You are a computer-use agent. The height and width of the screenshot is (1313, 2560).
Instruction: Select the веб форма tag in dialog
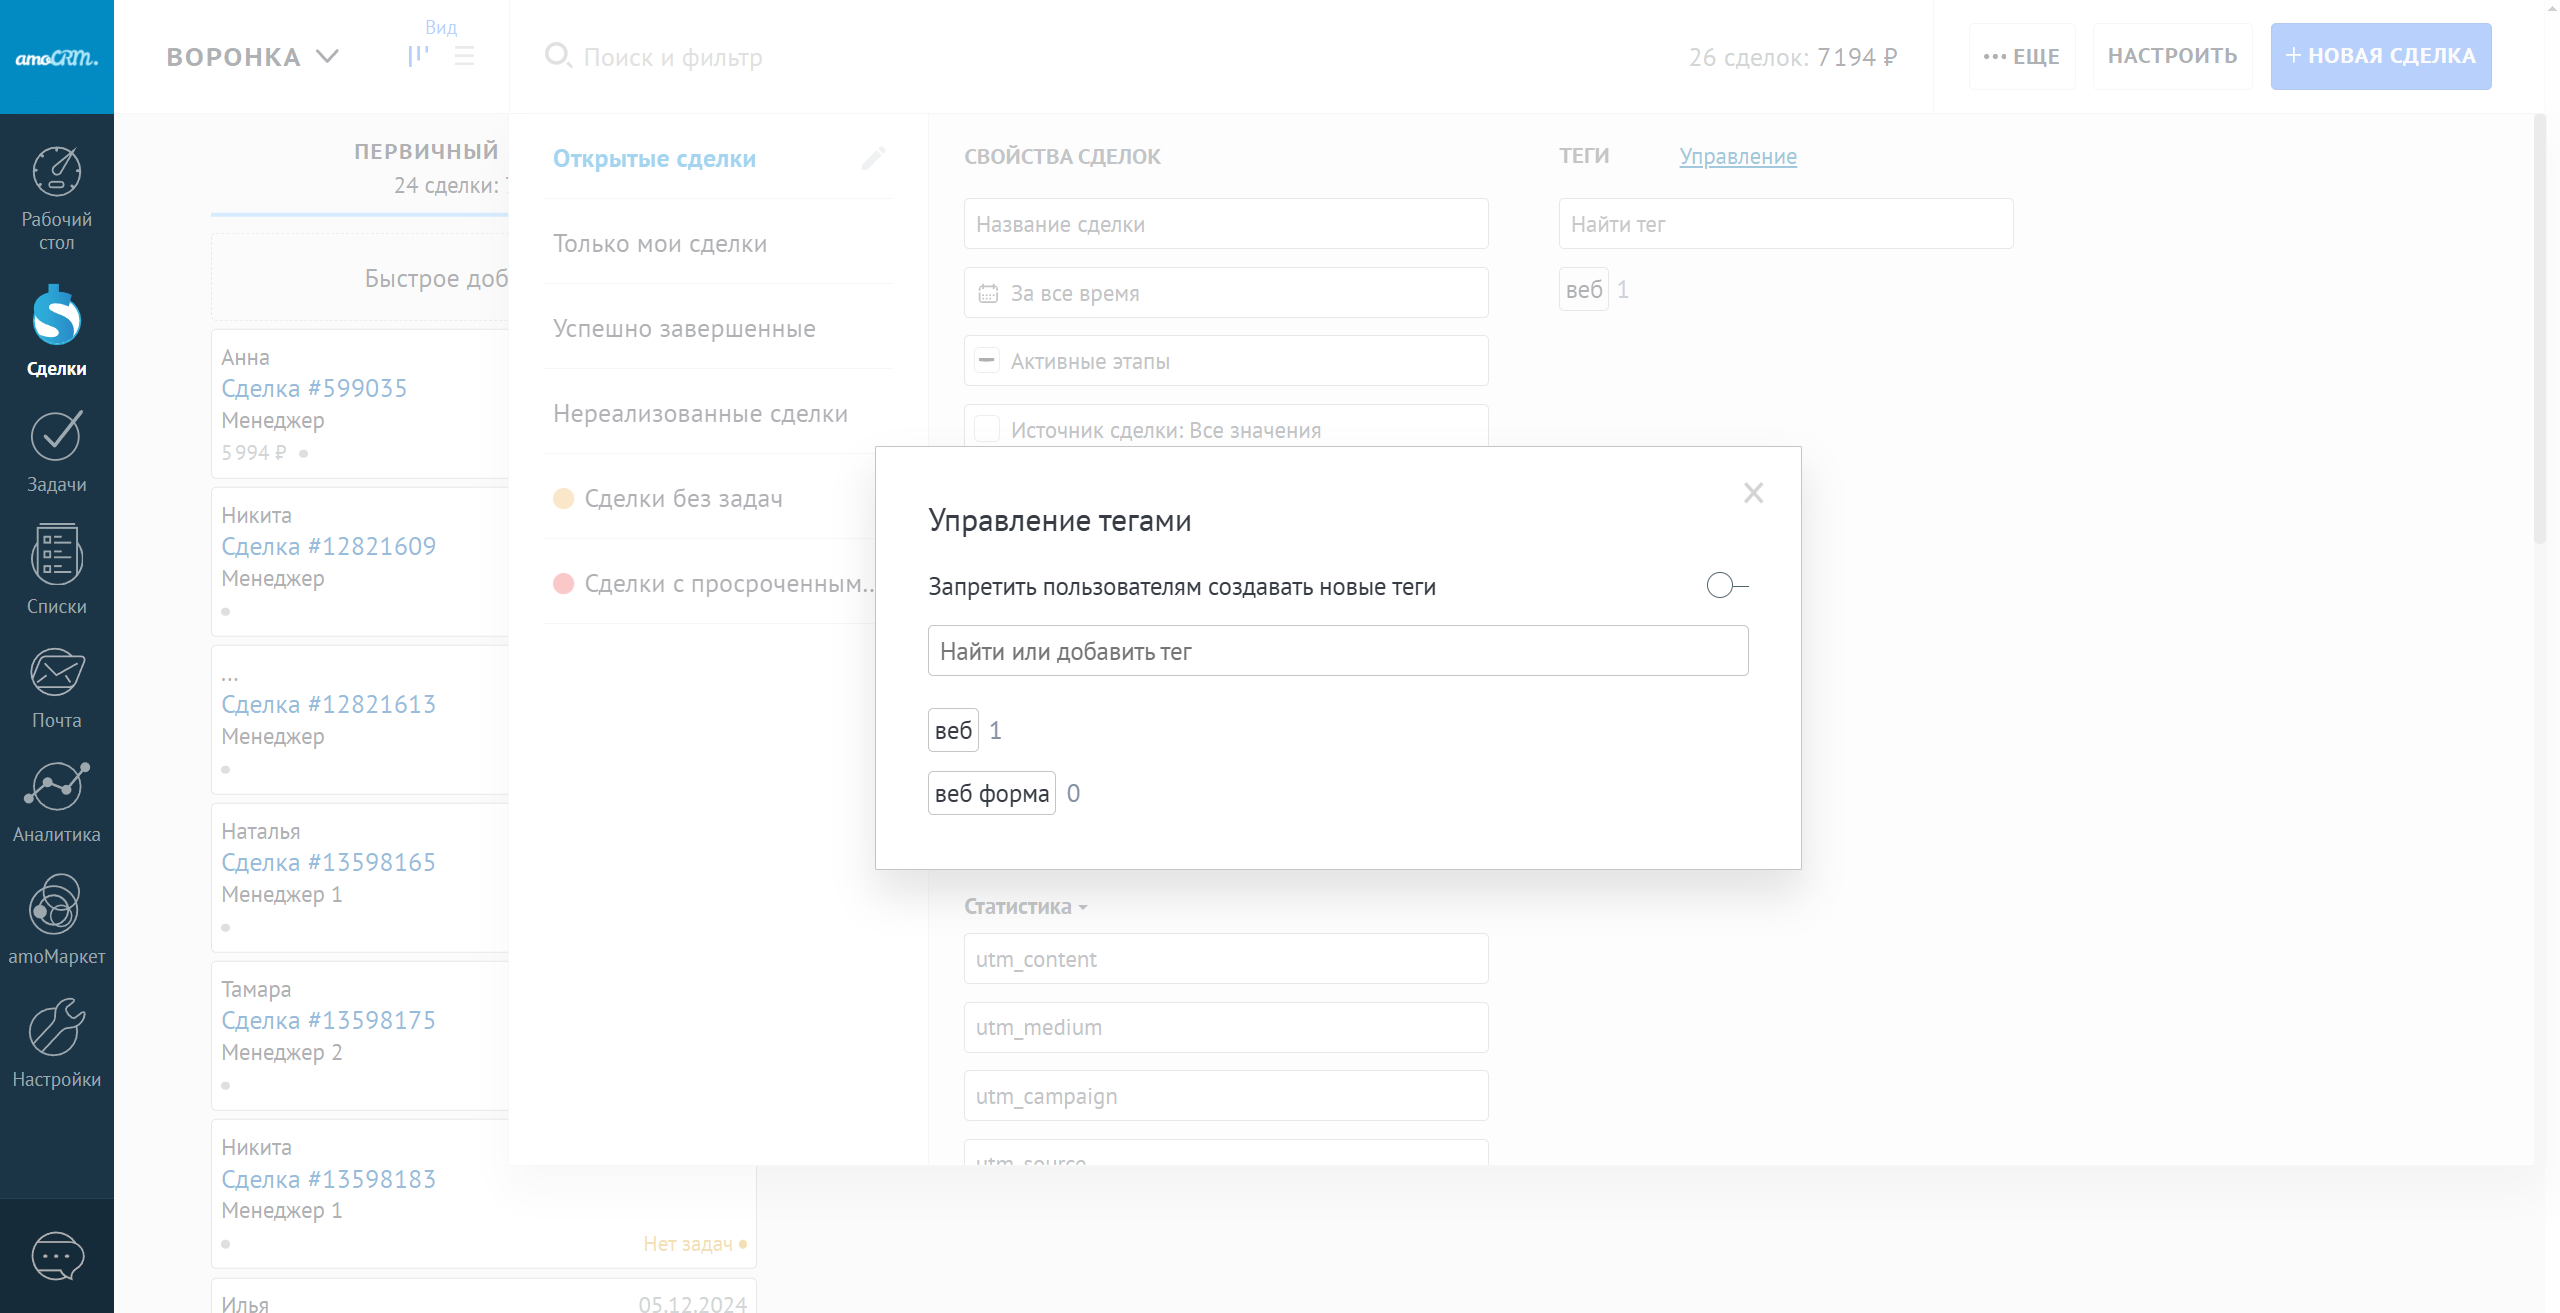point(991,793)
